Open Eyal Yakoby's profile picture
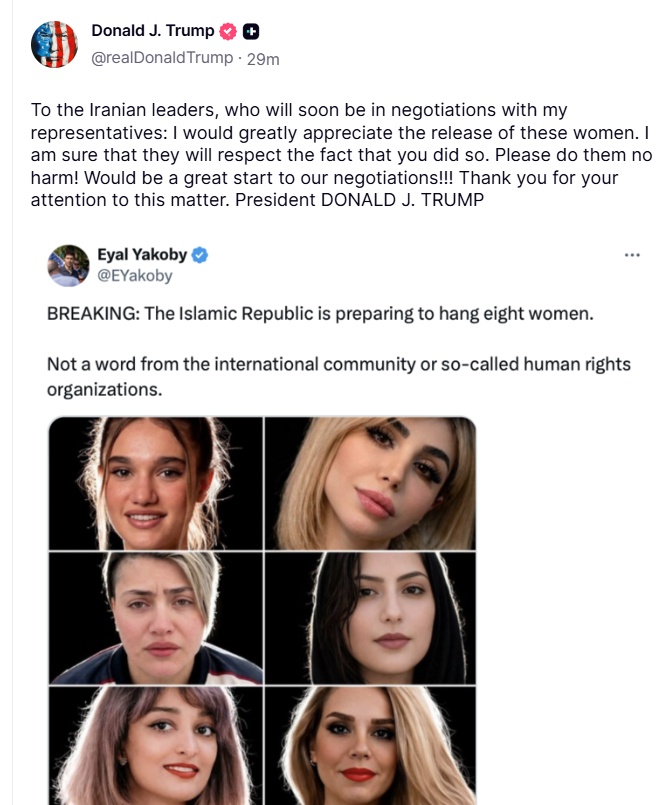 pos(68,265)
